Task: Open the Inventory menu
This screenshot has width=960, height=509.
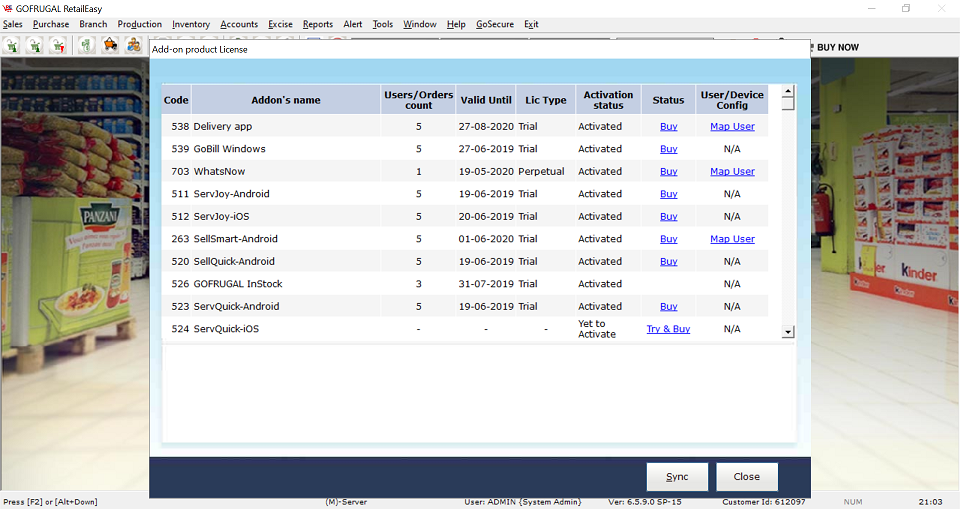Action: click(x=191, y=24)
